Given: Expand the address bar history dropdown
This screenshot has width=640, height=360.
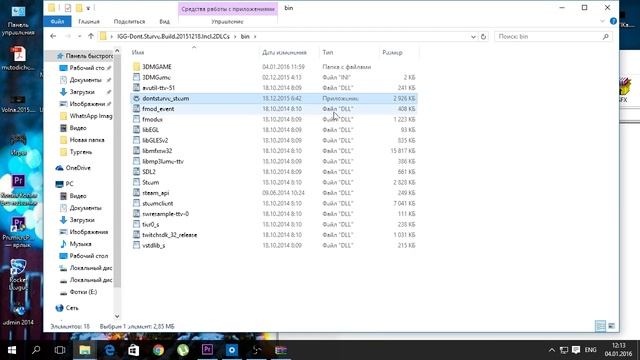Looking at the screenshot, I should pyautogui.click(x=473, y=37).
